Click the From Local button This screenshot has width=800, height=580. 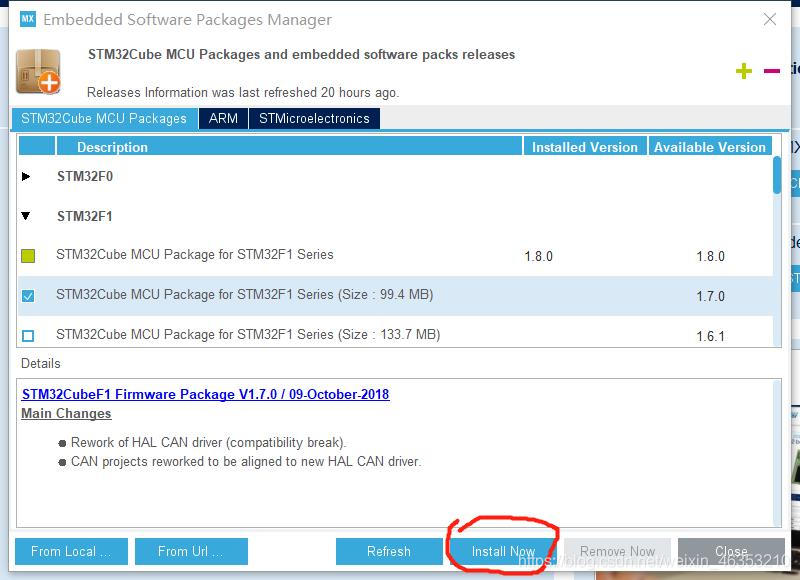(71, 551)
